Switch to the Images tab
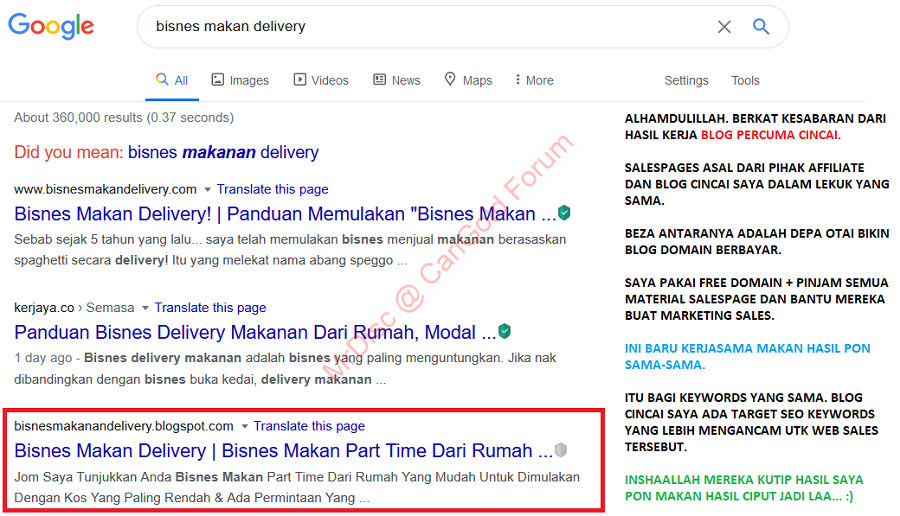This screenshot has height=516, width=900. coord(240,80)
